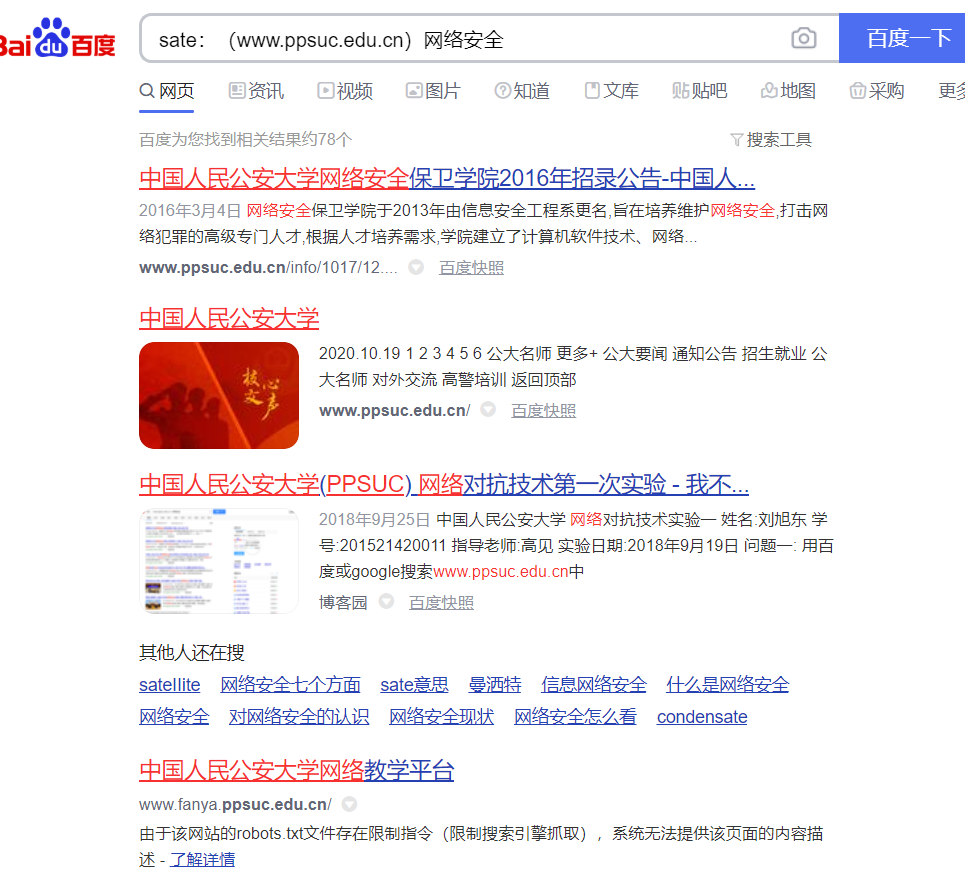Search related term 信息网络安全
Screen dimensions: 965x871
[x=594, y=685]
